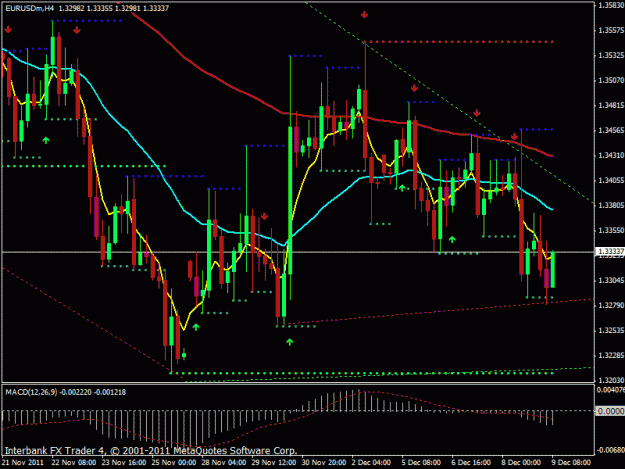Click the EURUSDm,H4 symbol label

pos(29,8)
